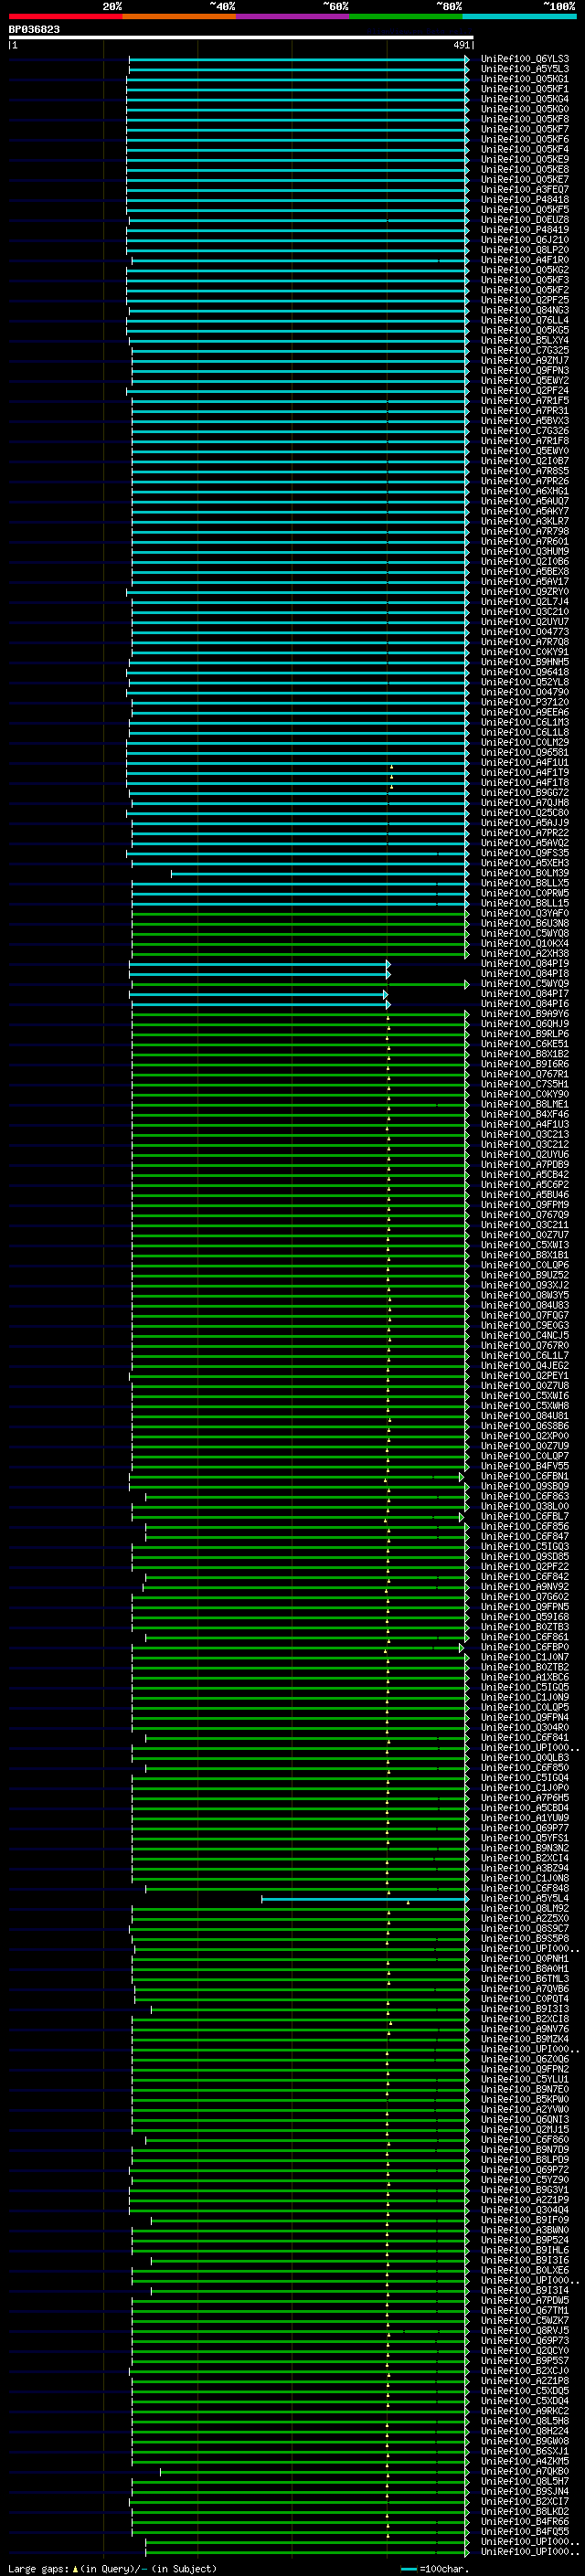
Task: Click hit label UniRef100_Q2MJ15
Action: 525,2128
